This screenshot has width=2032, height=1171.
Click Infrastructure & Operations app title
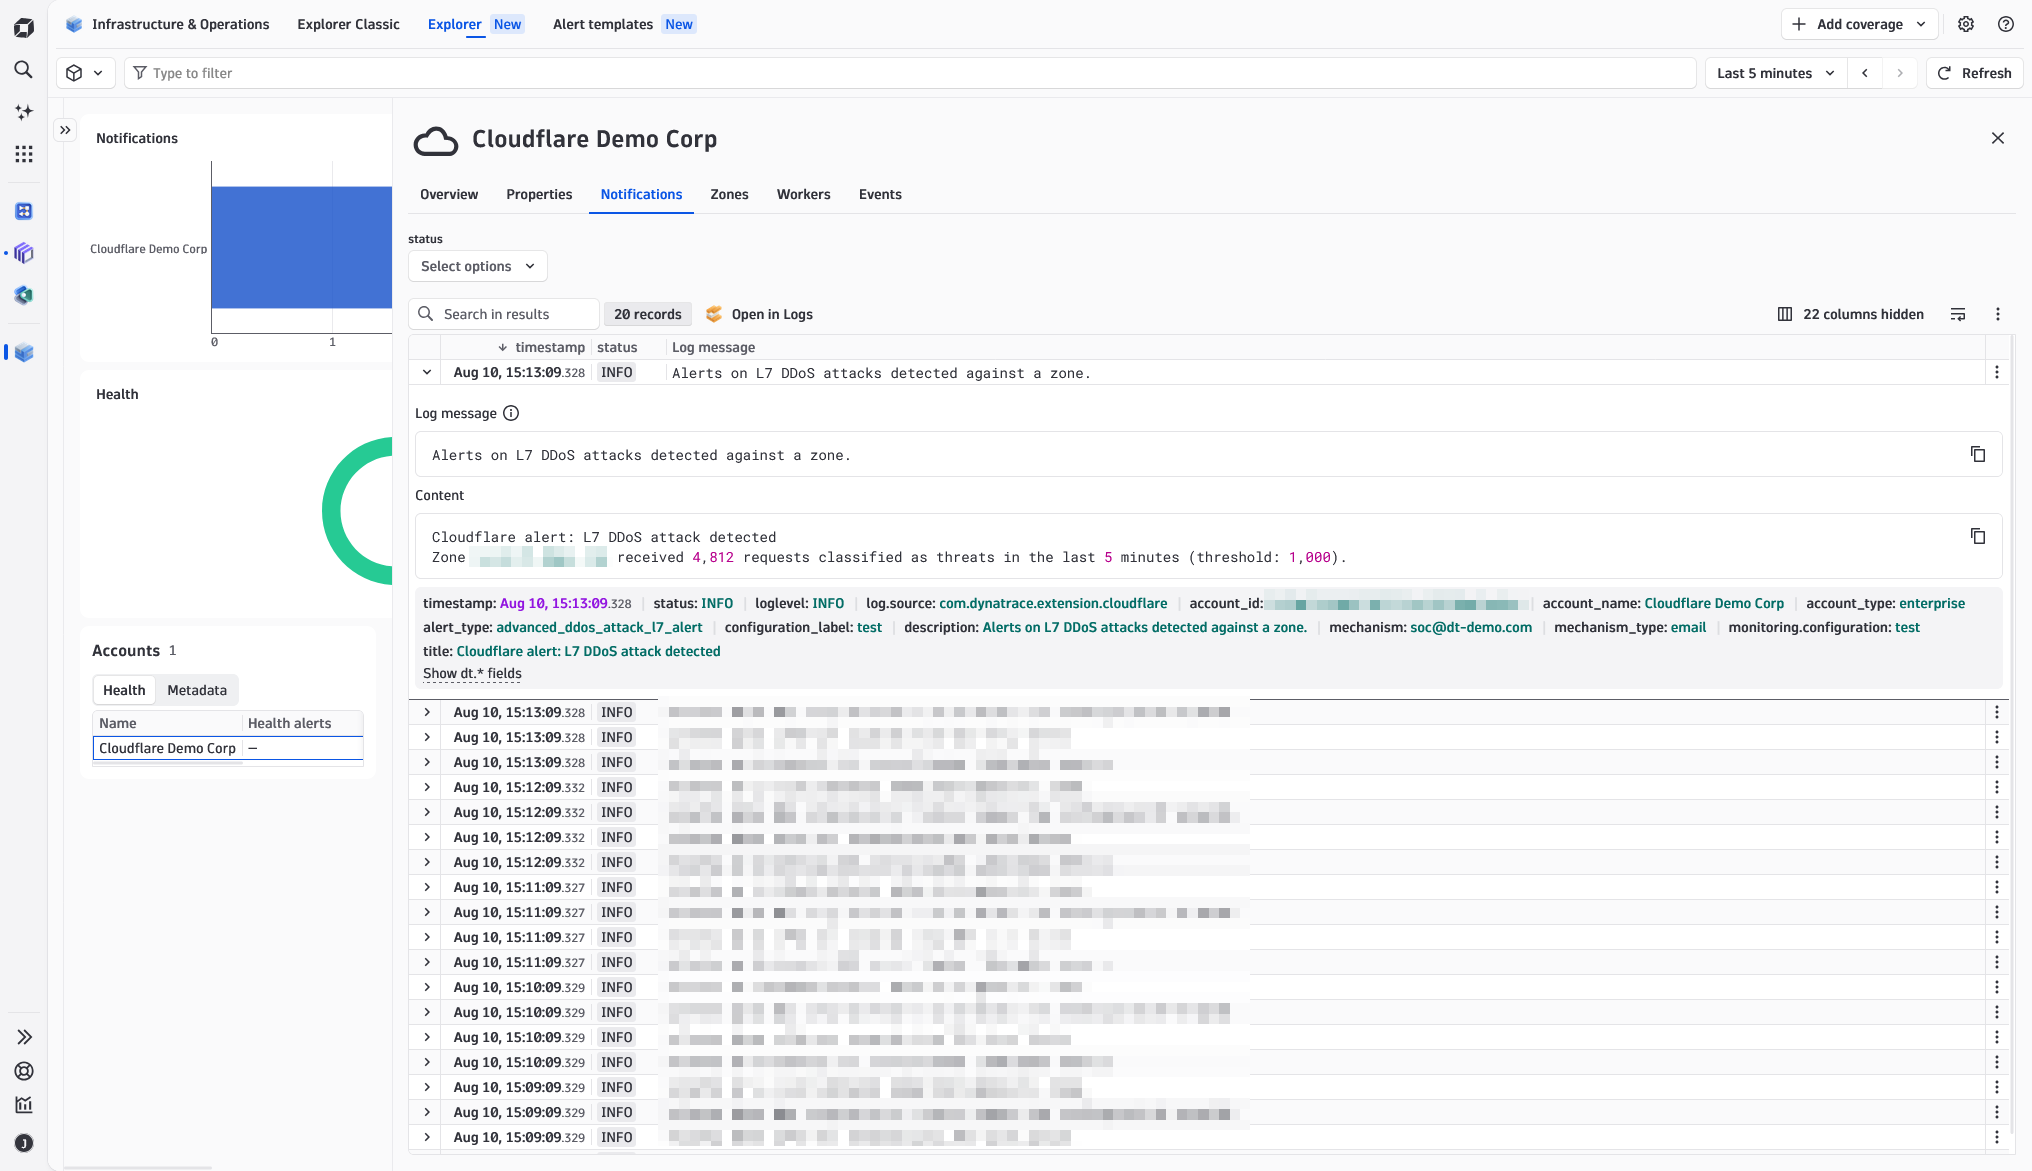click(x=180, y=24)
